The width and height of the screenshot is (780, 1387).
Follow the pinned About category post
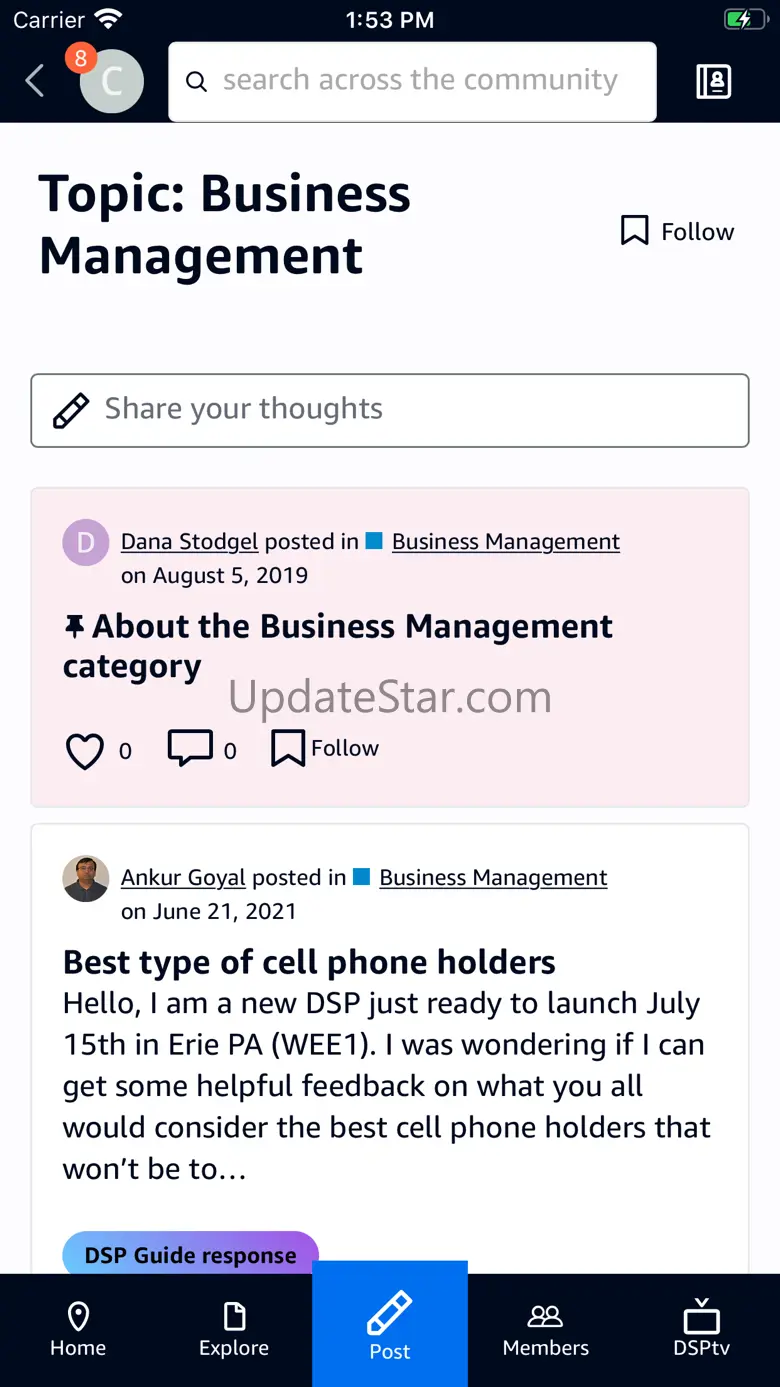click(326, 748)
